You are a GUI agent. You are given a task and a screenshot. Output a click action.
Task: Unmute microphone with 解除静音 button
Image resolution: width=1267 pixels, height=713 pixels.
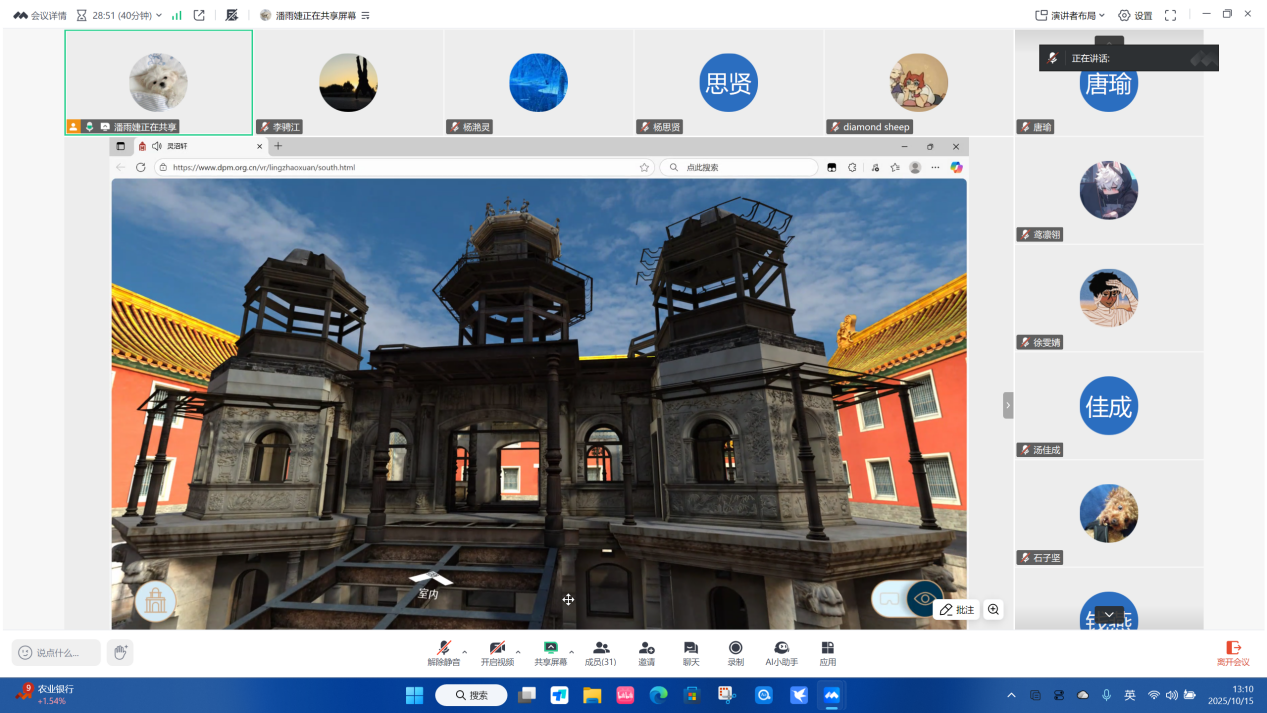pyautogui.click(x=443, y=652)
